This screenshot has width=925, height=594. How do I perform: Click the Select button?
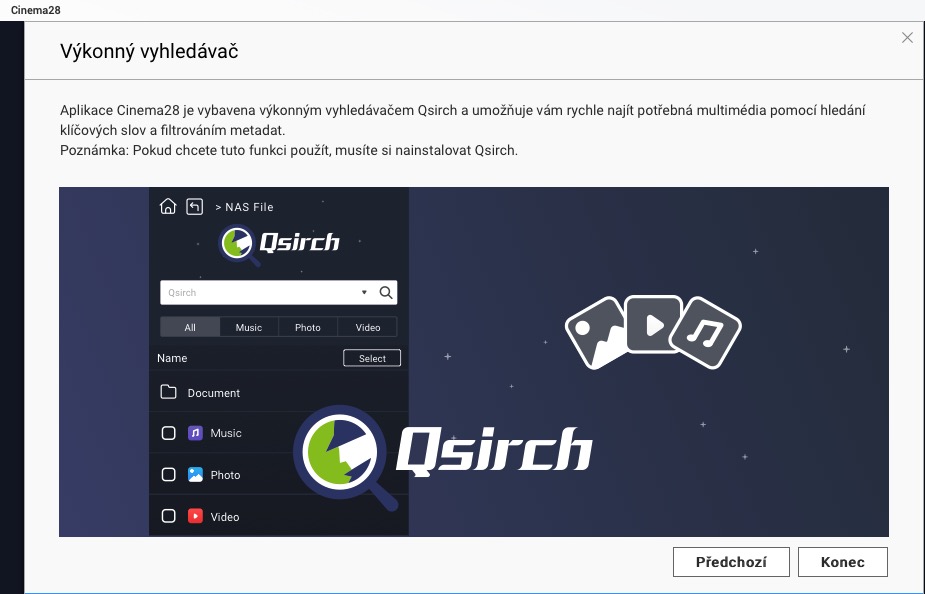pos(372,358)
